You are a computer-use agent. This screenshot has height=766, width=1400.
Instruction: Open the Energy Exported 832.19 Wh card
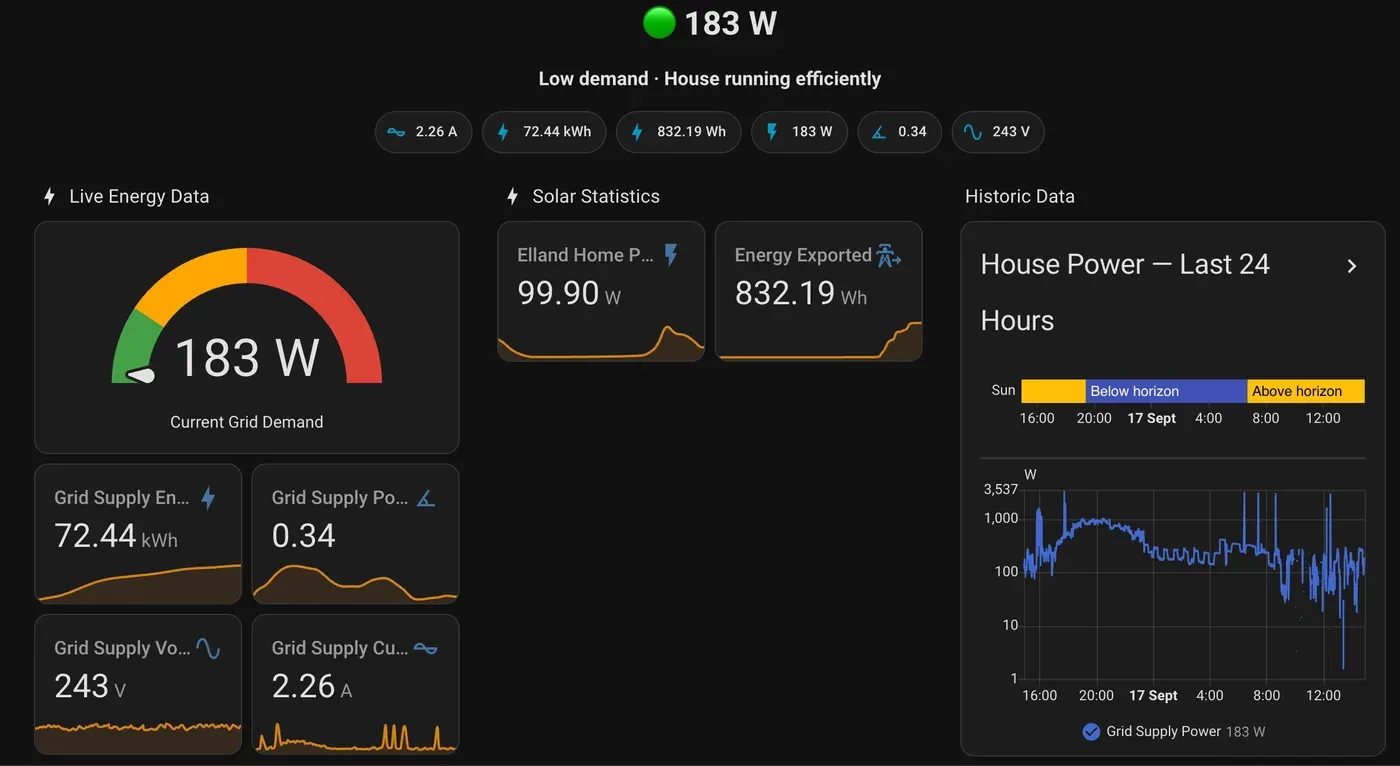pyautogui.click(x=819, y=291)
